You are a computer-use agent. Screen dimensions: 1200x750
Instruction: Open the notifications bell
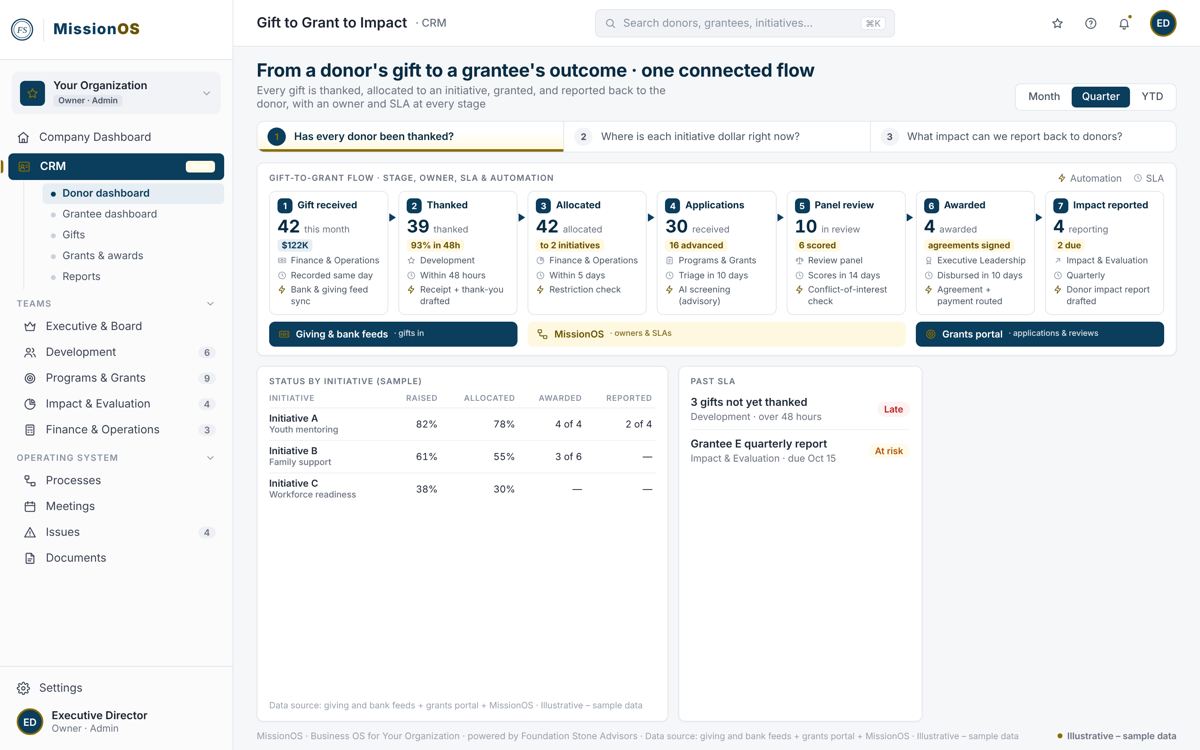click(x=1124, y=23)
